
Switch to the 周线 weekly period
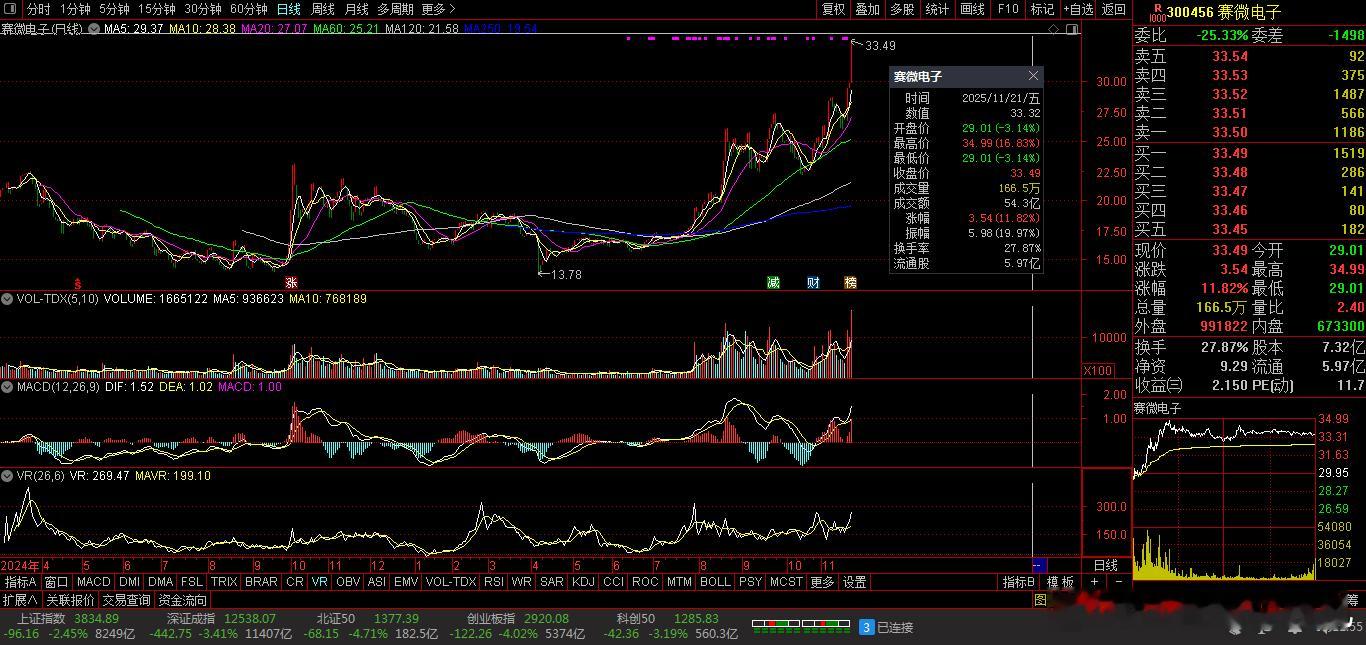[x=322, y=9]
